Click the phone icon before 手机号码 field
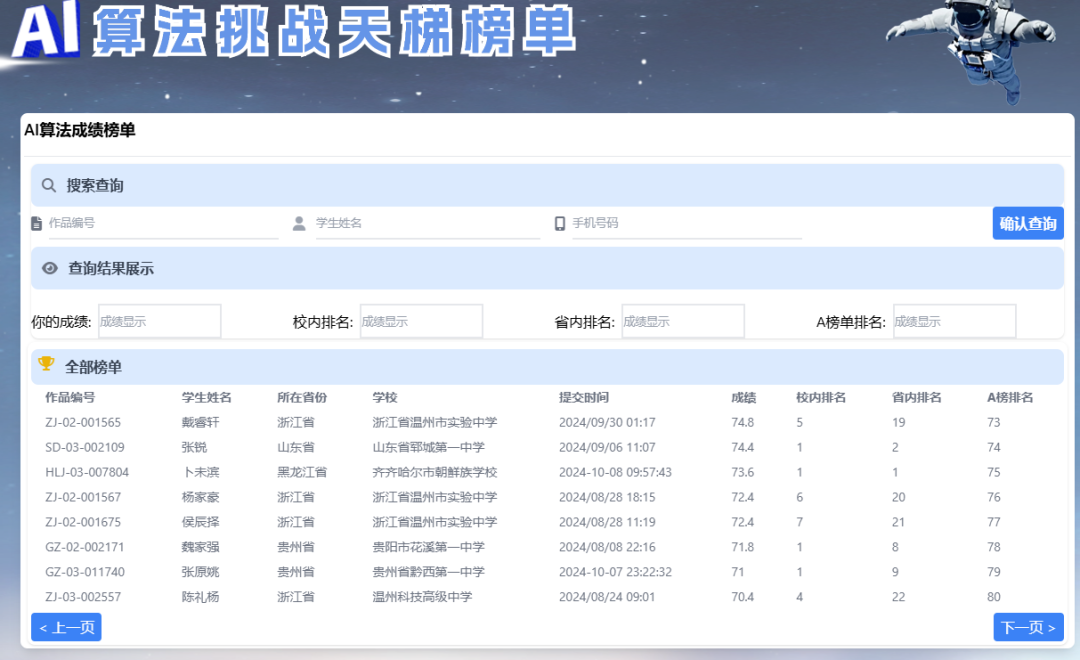1080x660 pixels. [560, 222]
